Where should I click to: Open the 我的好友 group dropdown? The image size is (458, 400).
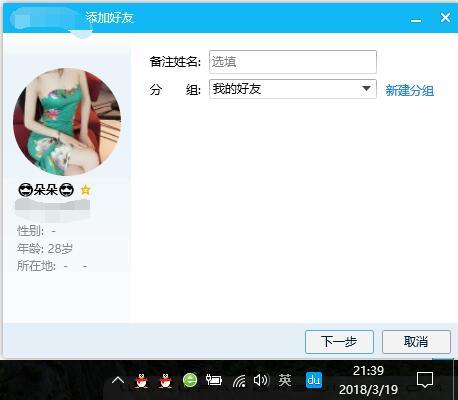coord(293,89)
